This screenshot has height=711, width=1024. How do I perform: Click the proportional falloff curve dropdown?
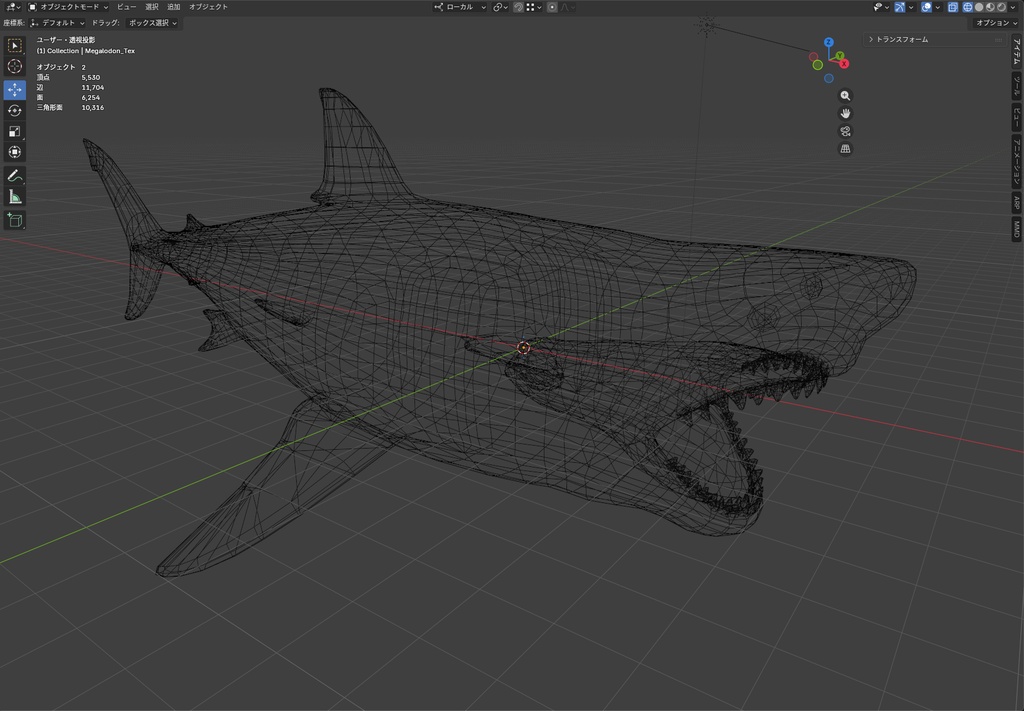[x=567, y=7]
